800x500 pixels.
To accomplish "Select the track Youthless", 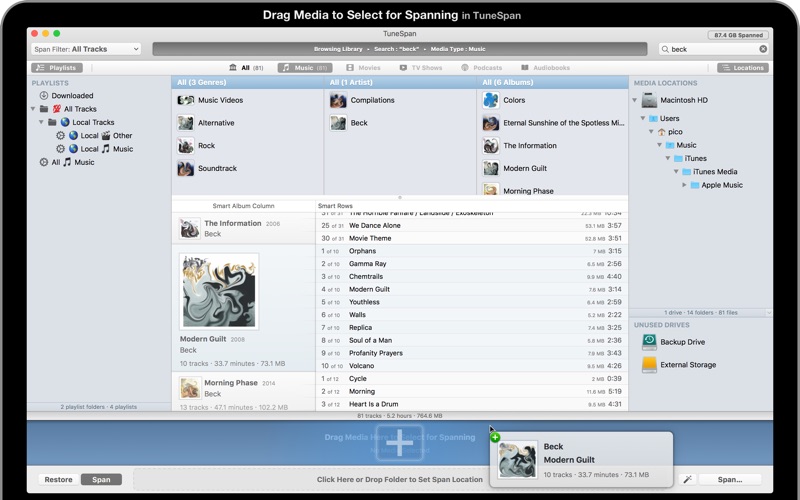I will pos(472,302).
